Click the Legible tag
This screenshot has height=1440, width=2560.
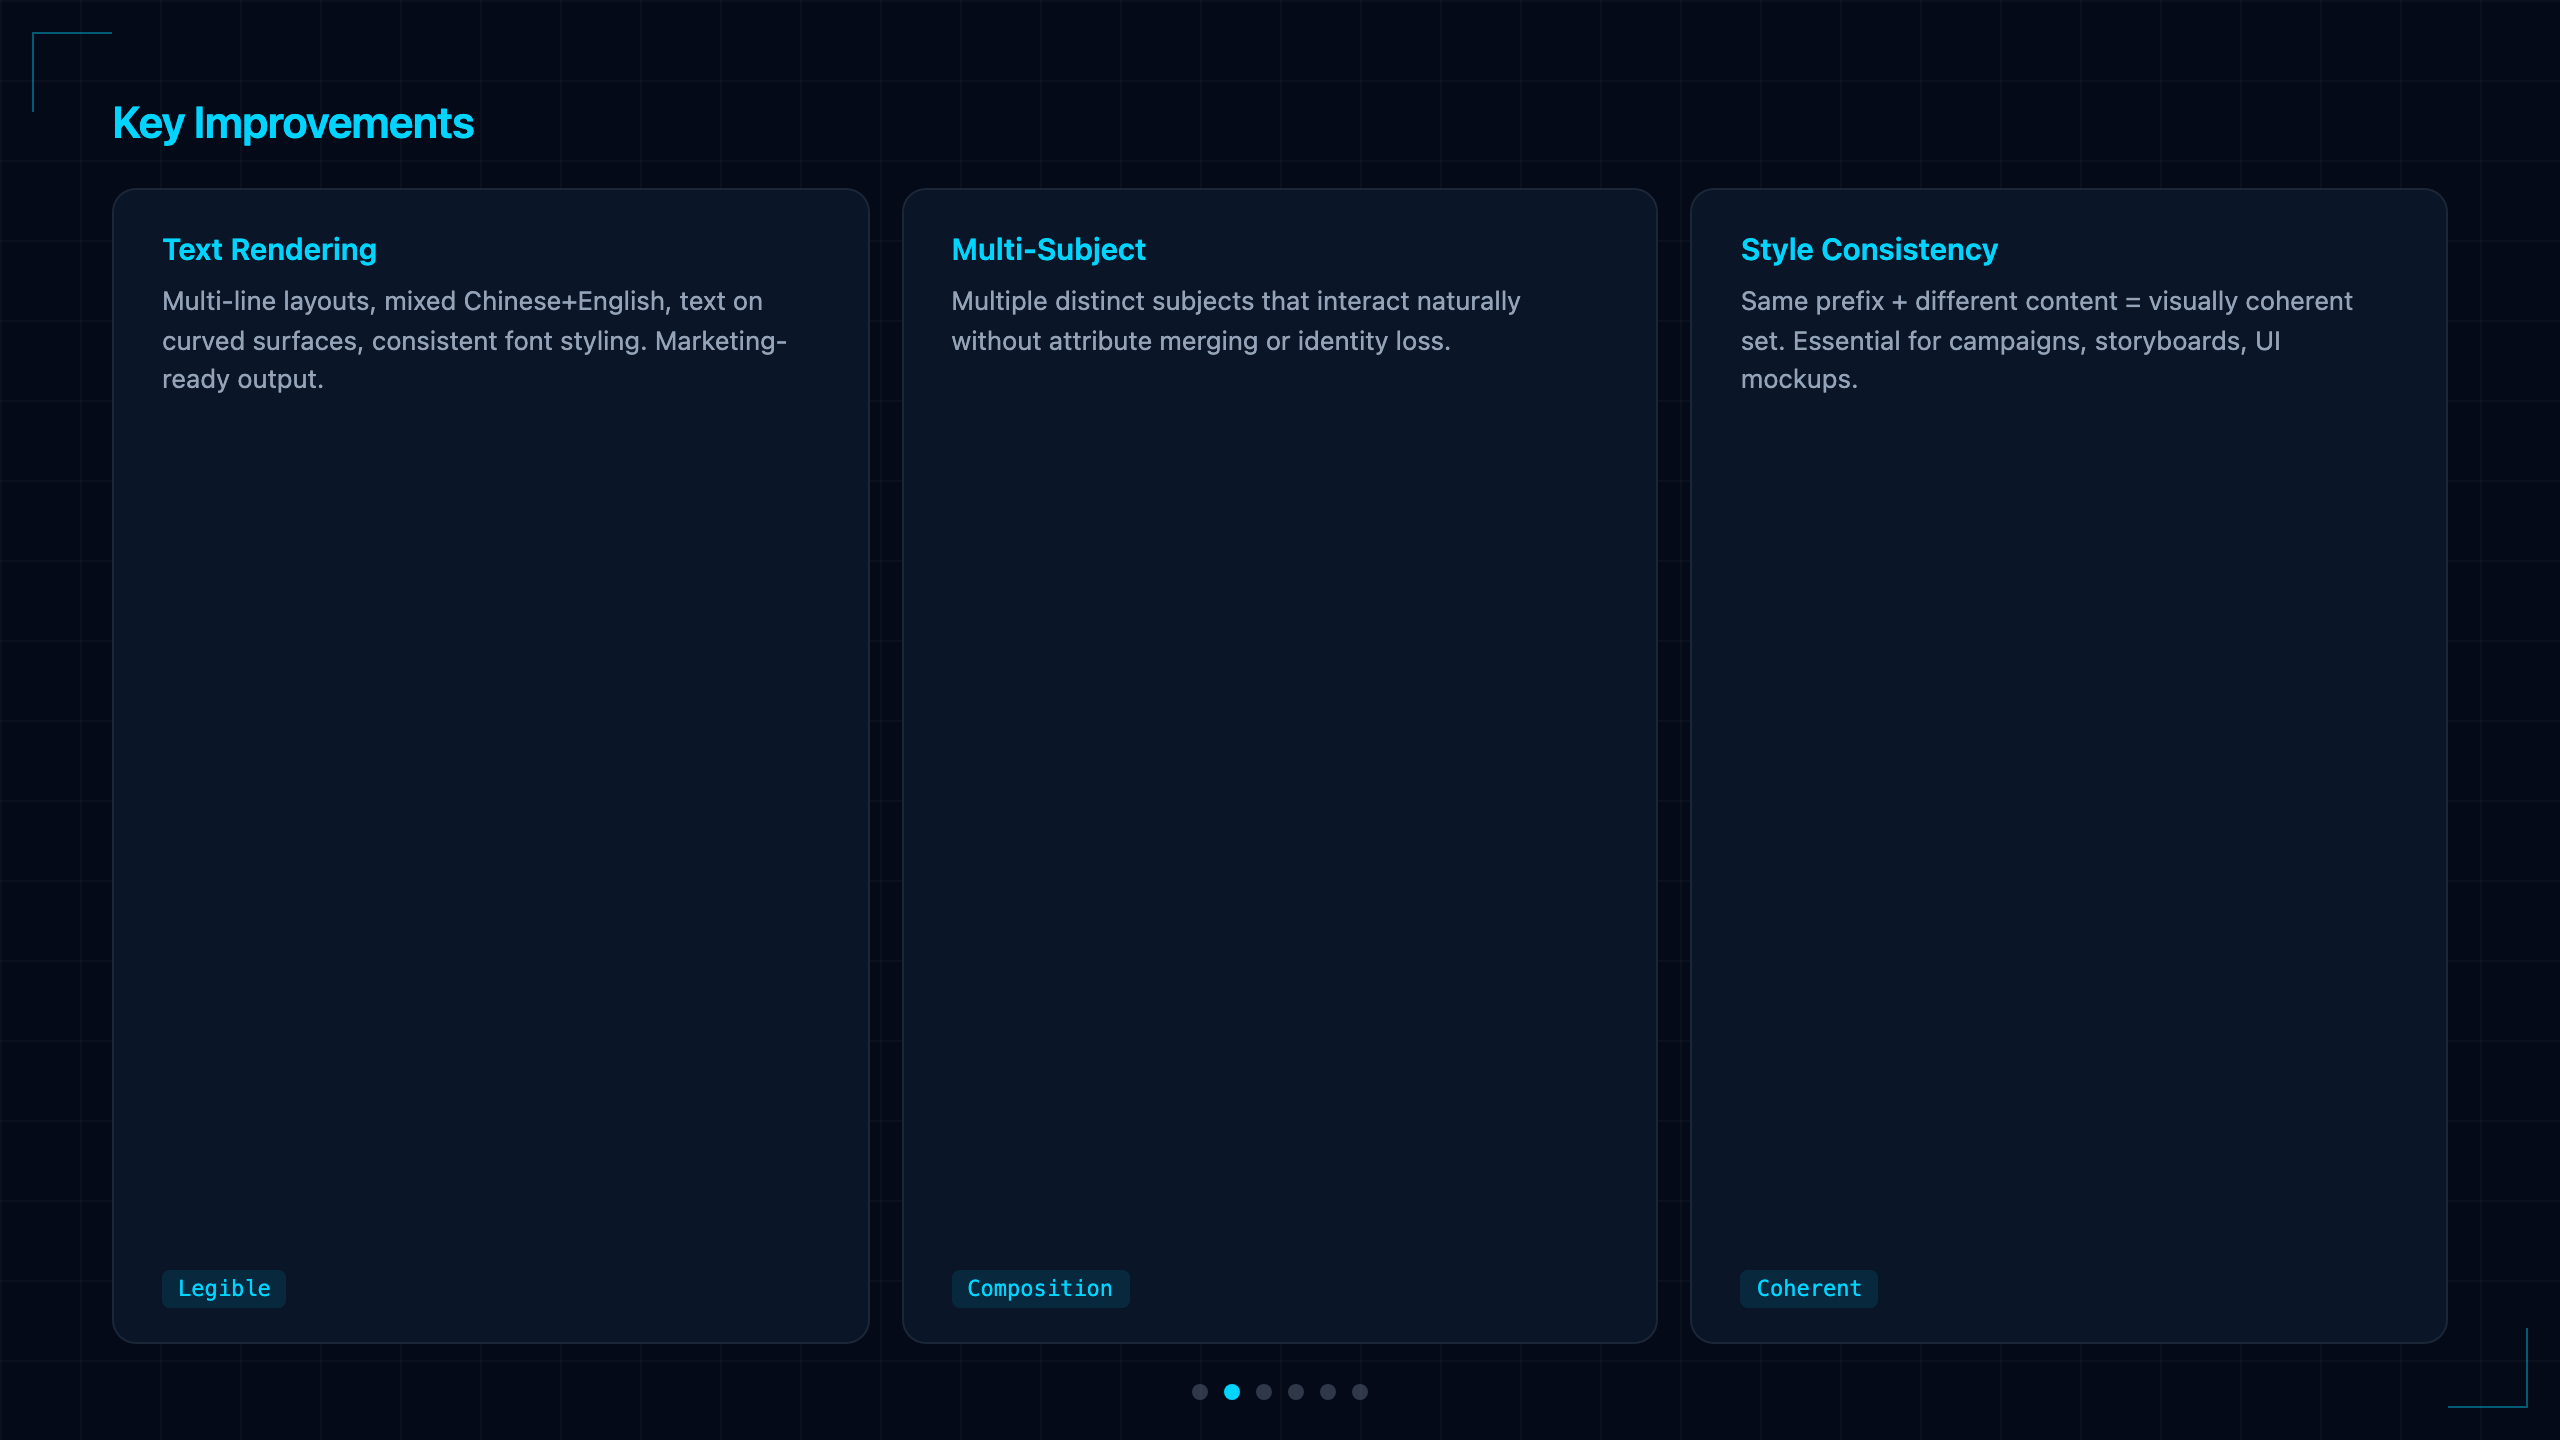(224, 1289)
